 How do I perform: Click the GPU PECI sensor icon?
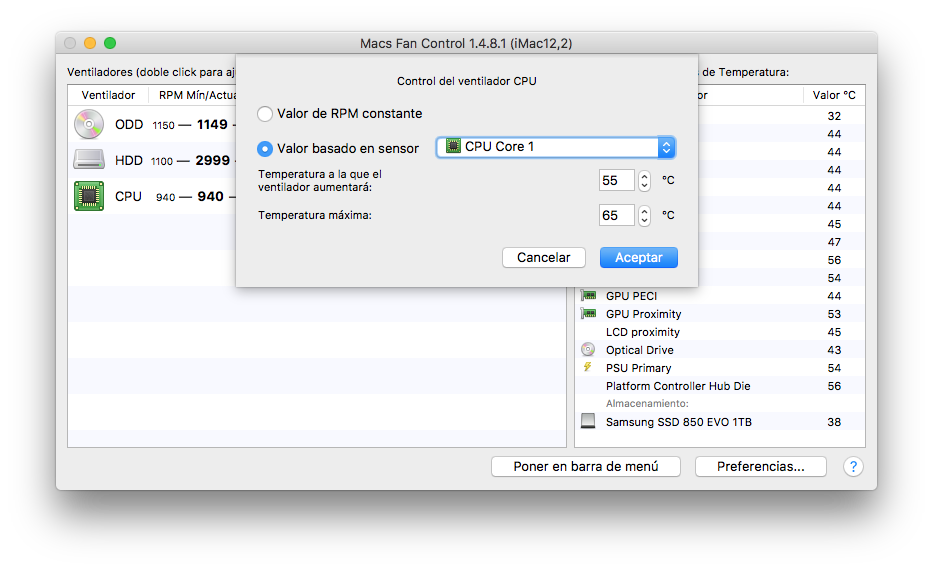click(588, 296)
